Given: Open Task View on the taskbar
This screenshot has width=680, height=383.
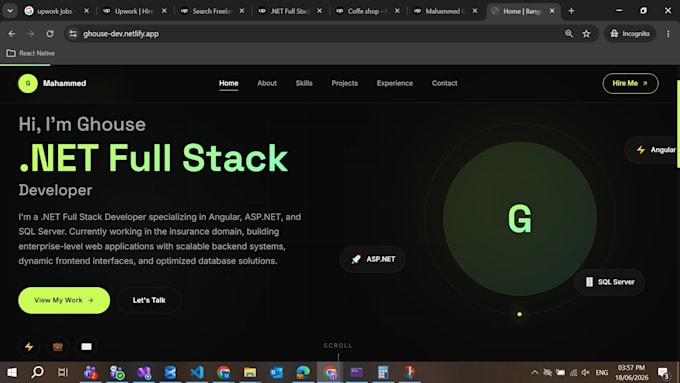Looking at the screenshot, I should click(63, 372).
